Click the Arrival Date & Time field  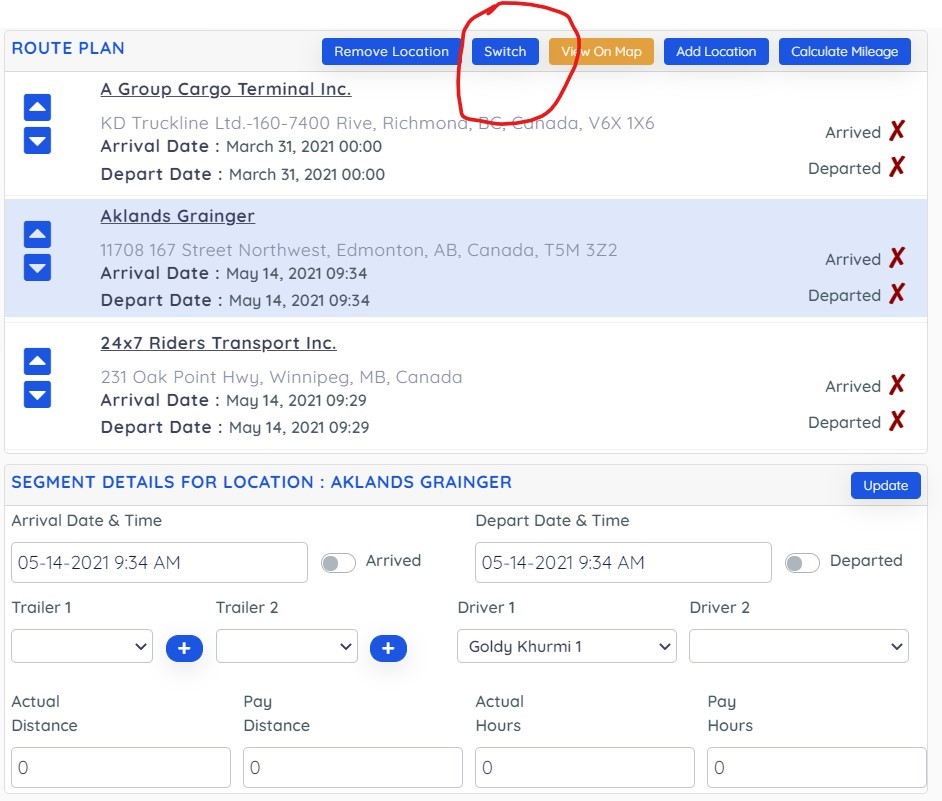pyautogui.click(x=159, y=563)
